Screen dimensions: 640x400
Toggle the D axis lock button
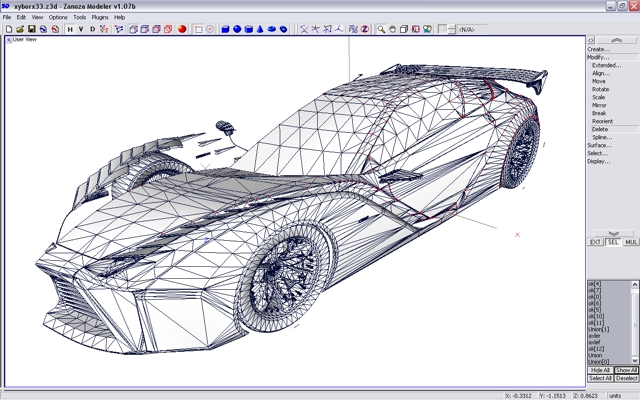pyautogui.click(x=93, y=29)
